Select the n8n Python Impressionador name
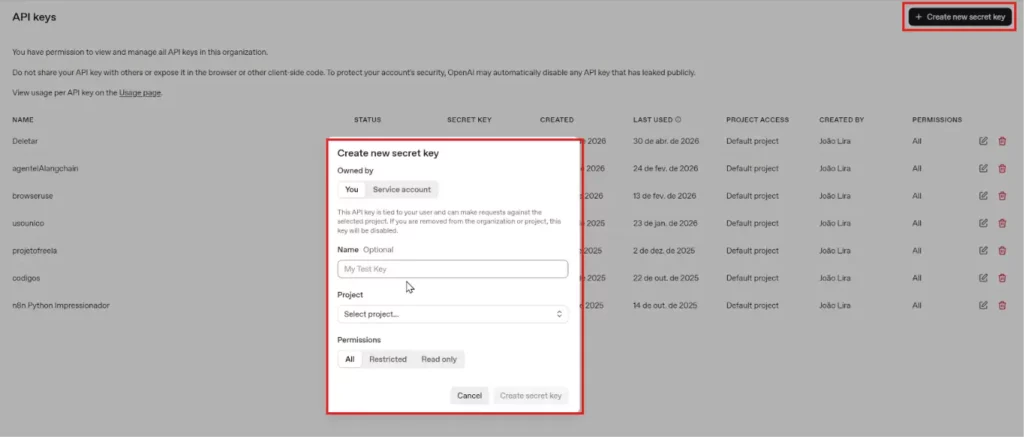Viewport: 1024px width, 437px height. click(x=61, y=305)
